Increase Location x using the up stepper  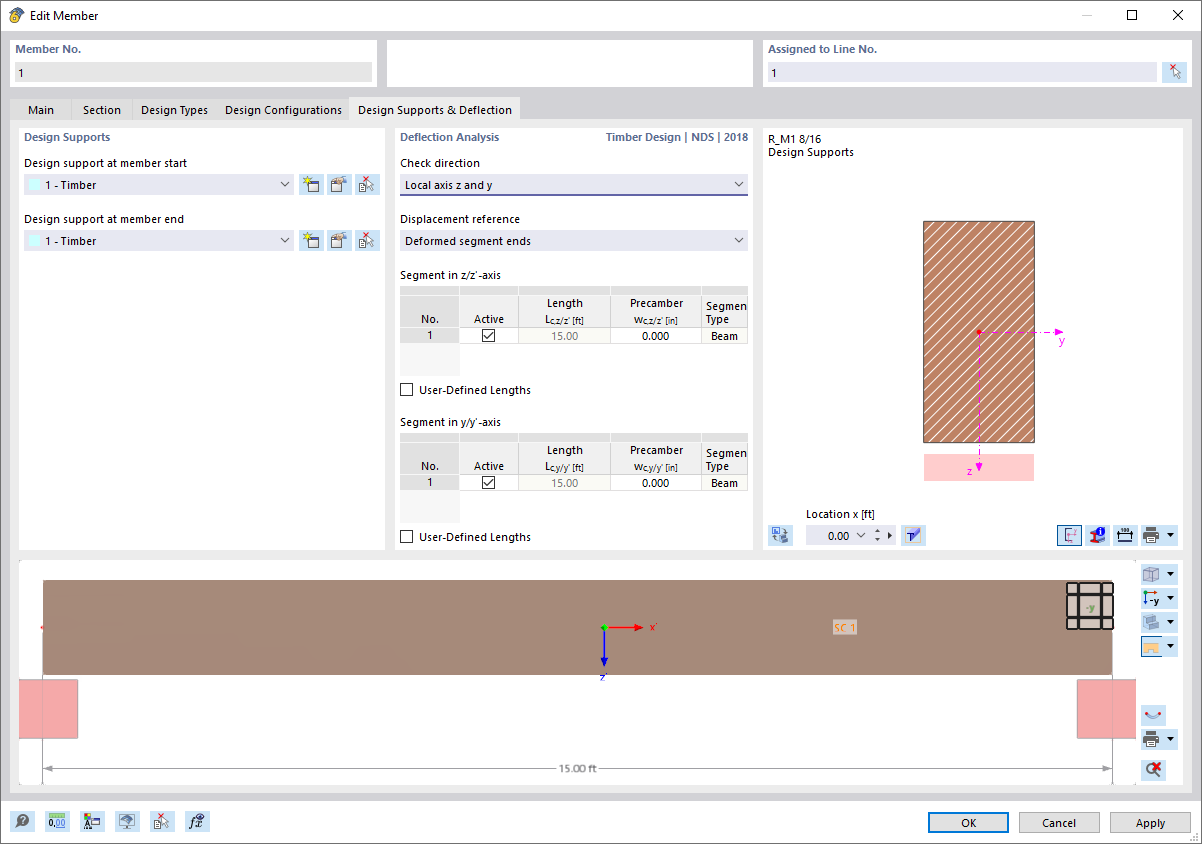click(x=877, y=530)
